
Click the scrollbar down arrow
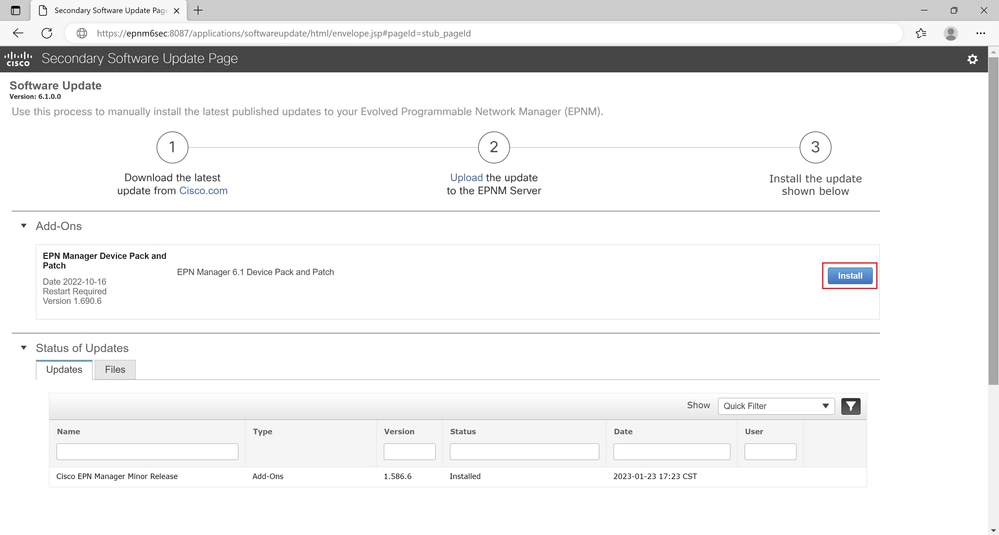[993, 530]
